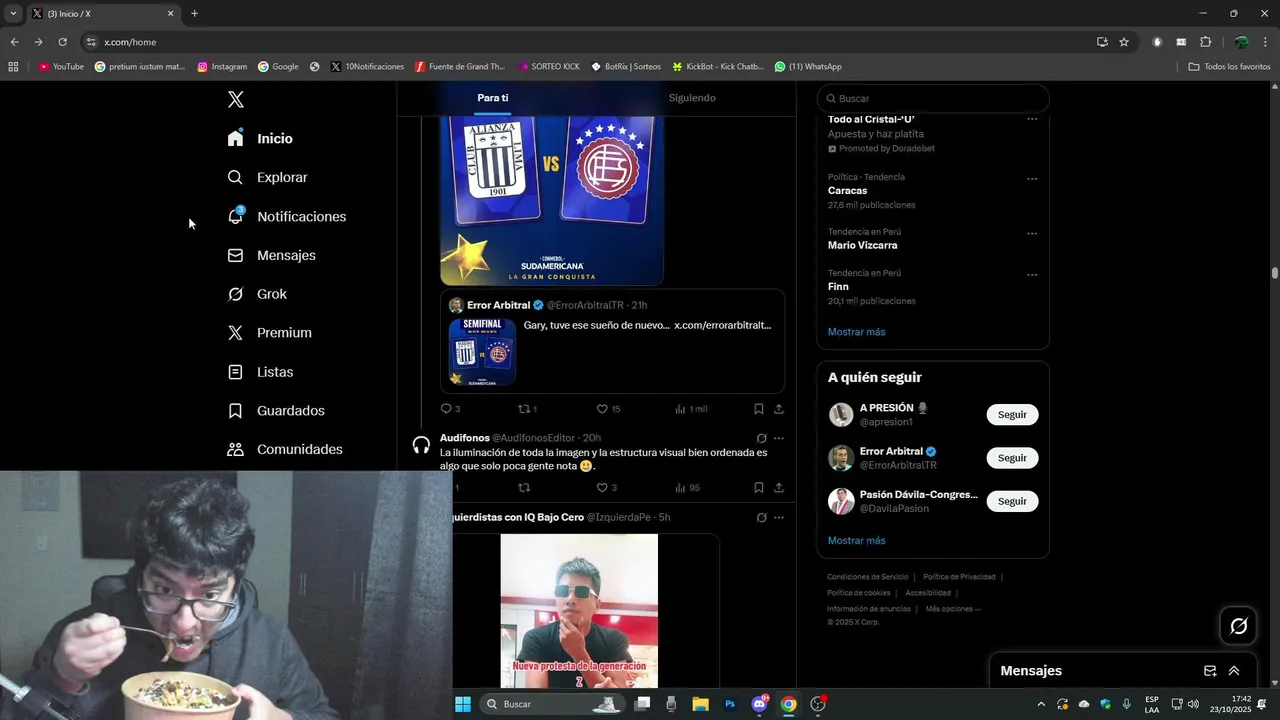Viewport: 1280px width, 720px height.
Task: Open Explorar in sidebar
Action: [x=267, y=177]
